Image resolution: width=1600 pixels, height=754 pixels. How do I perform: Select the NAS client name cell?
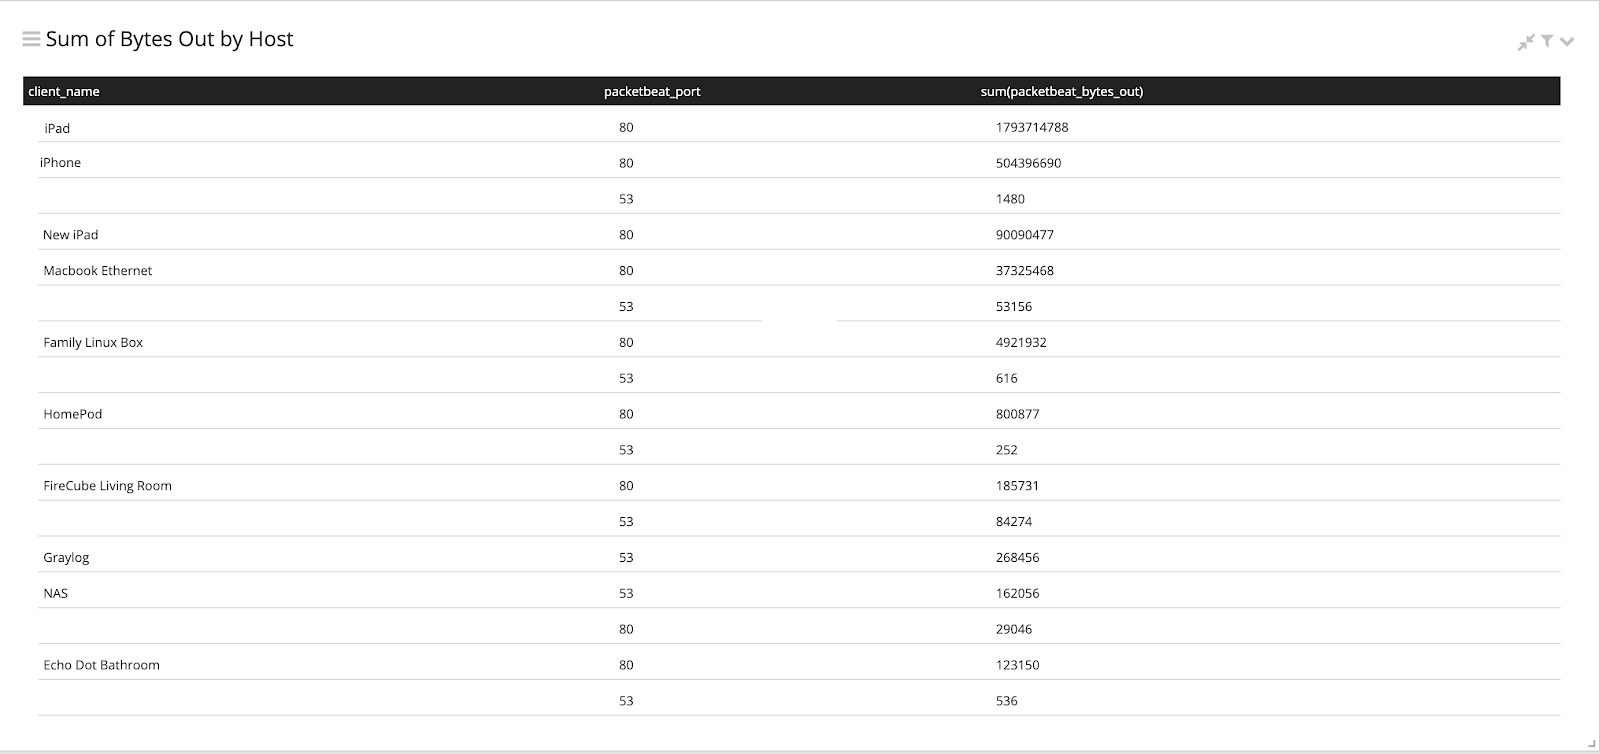(56, 594)
